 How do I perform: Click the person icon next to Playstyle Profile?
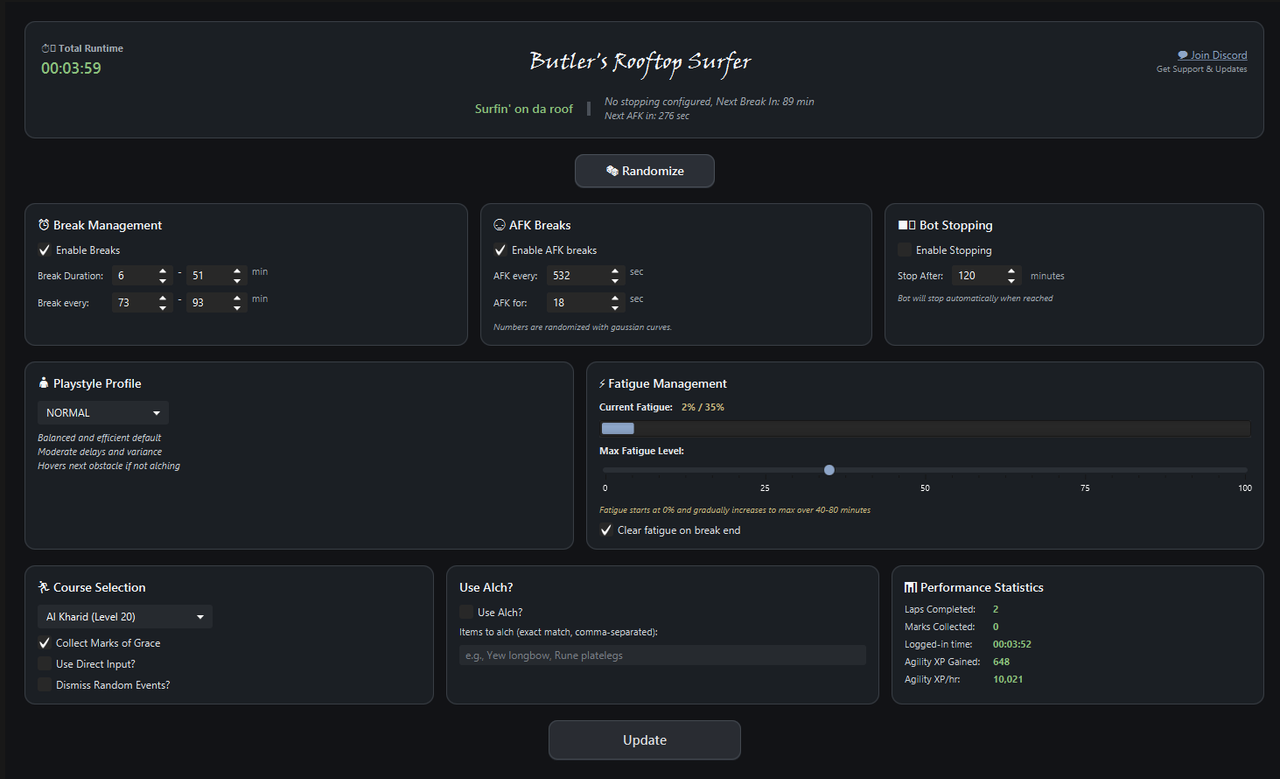point(44,383)
